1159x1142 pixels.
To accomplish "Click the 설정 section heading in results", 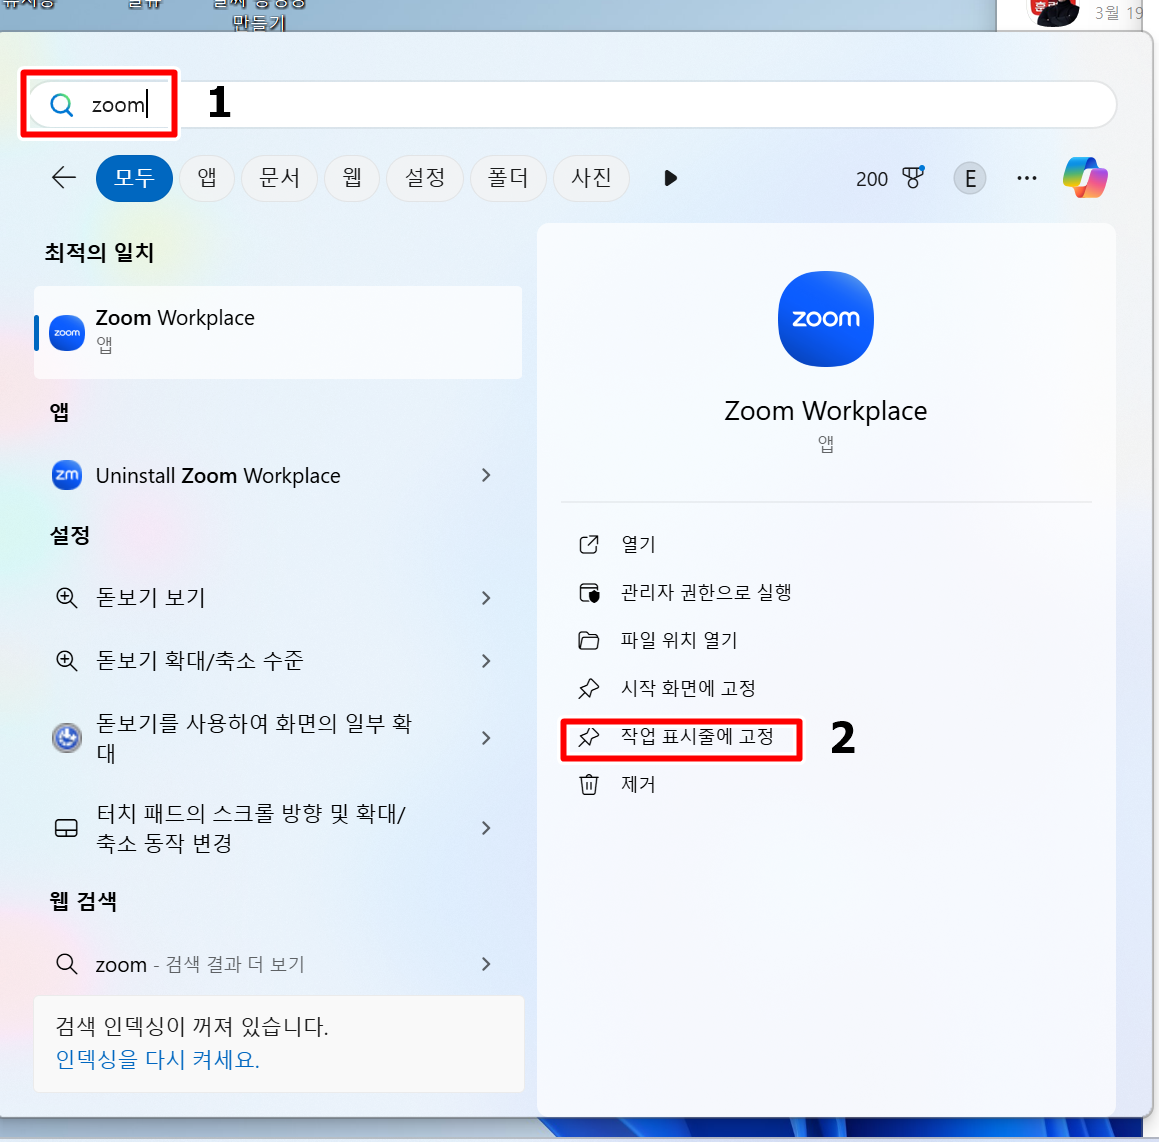I will coord(69,535).
